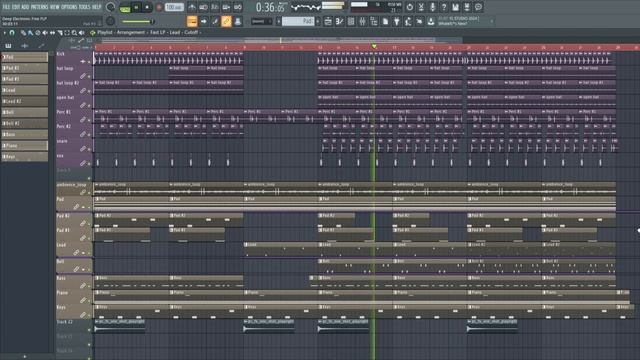Click arrow right of Pad pattern selector
Viewport: 640px width, 360px height.
(318, 21)
